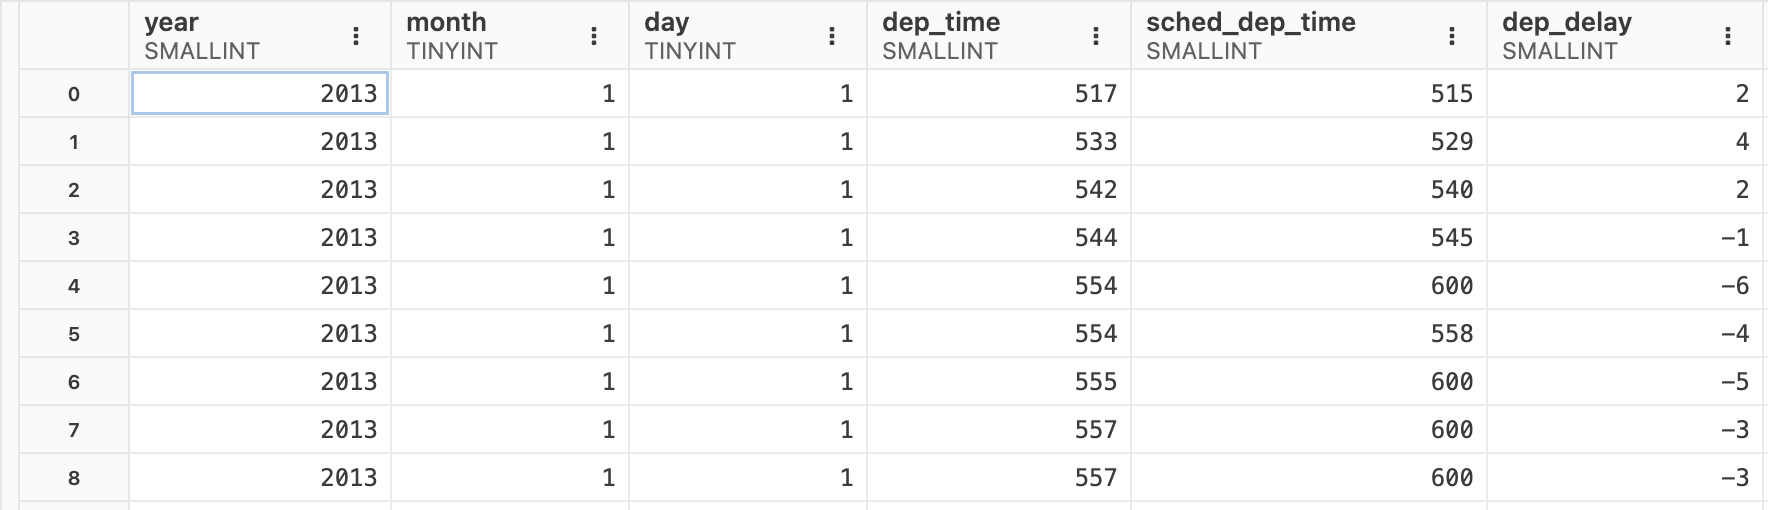The image size is (1768, 510).
Task: Click the day column three-dot menu
Action: pos(832,37)
